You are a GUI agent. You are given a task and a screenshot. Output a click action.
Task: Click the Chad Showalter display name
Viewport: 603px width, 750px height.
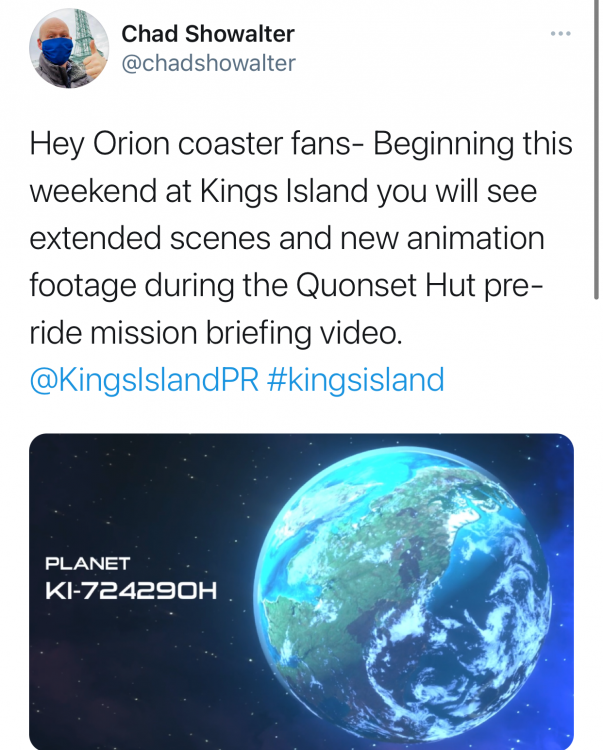(208, 34)
